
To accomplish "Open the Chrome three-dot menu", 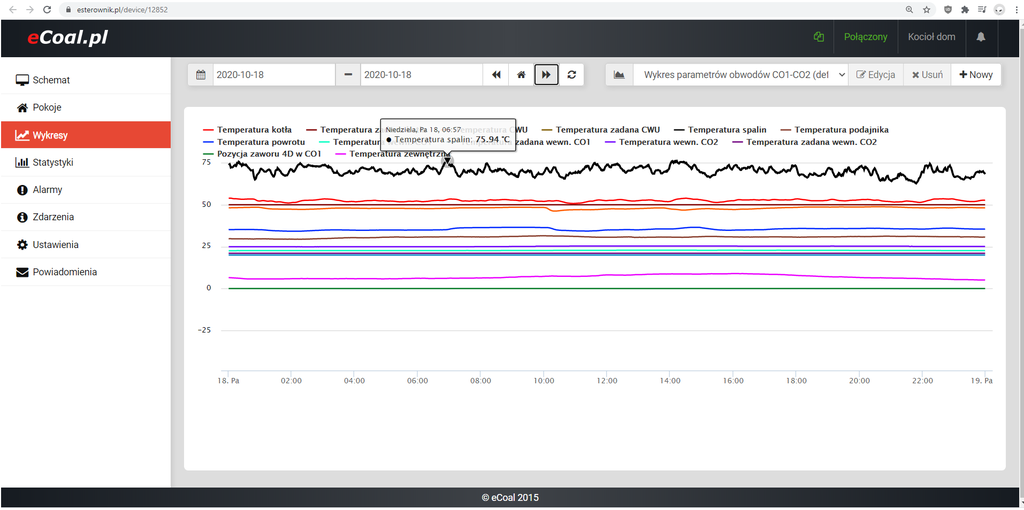I will click(x=1015, y=9).
